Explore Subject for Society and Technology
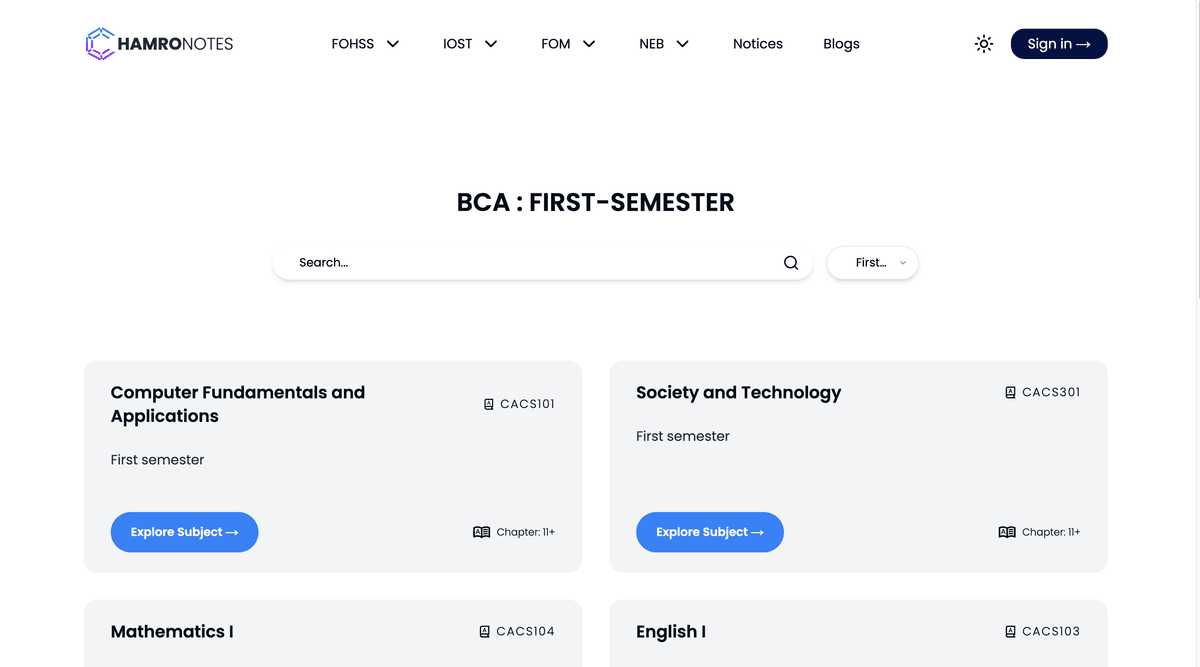The image size is (1200, 667). (x=710, y=532)
